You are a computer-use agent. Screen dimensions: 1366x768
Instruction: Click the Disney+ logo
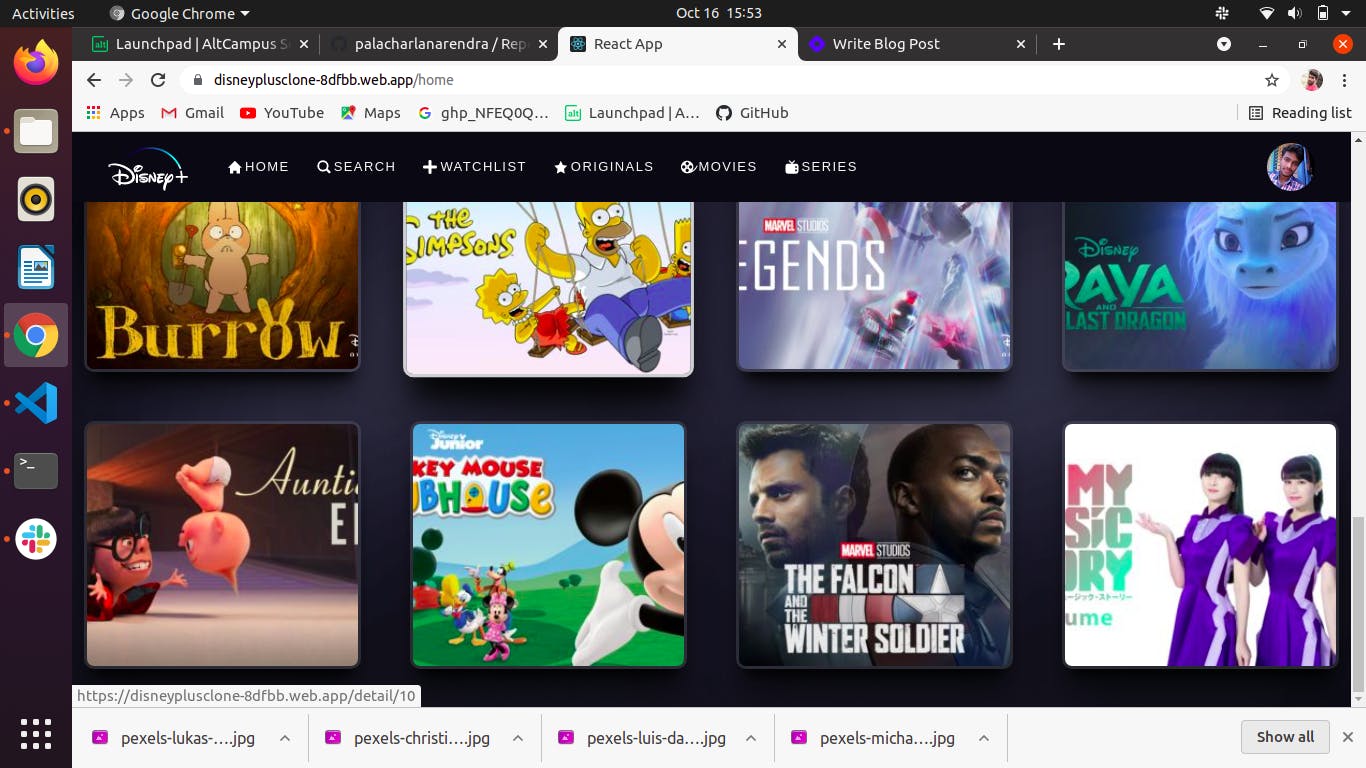[x=148, y=170]
